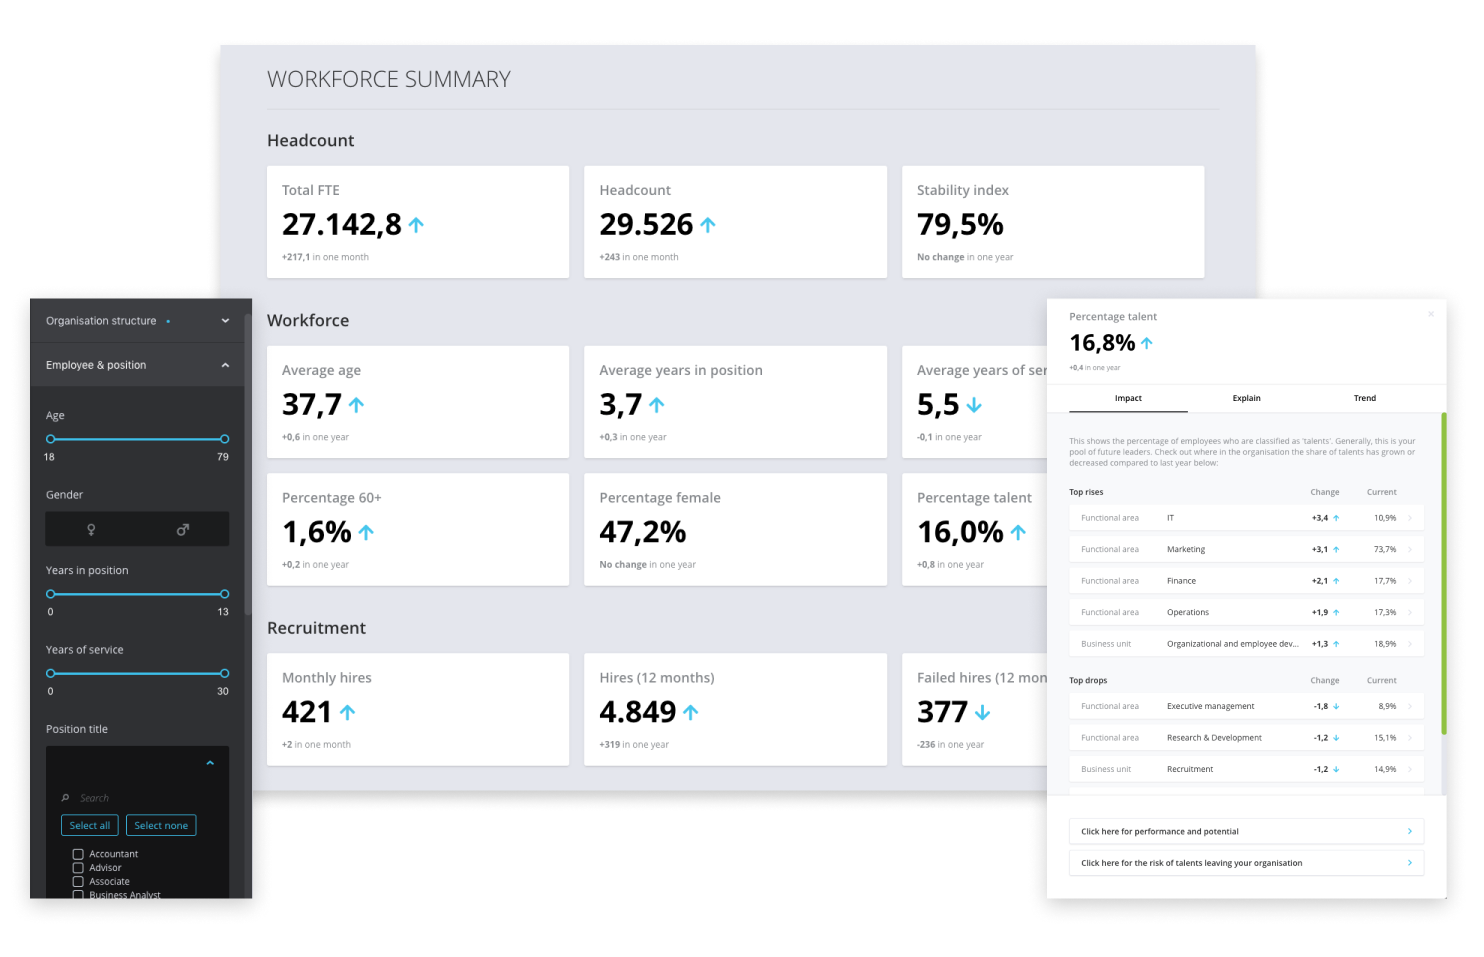Check the Business Analyst checkbox
The height and width of the screenshot is (957, 1484).
tap(78, 895)
